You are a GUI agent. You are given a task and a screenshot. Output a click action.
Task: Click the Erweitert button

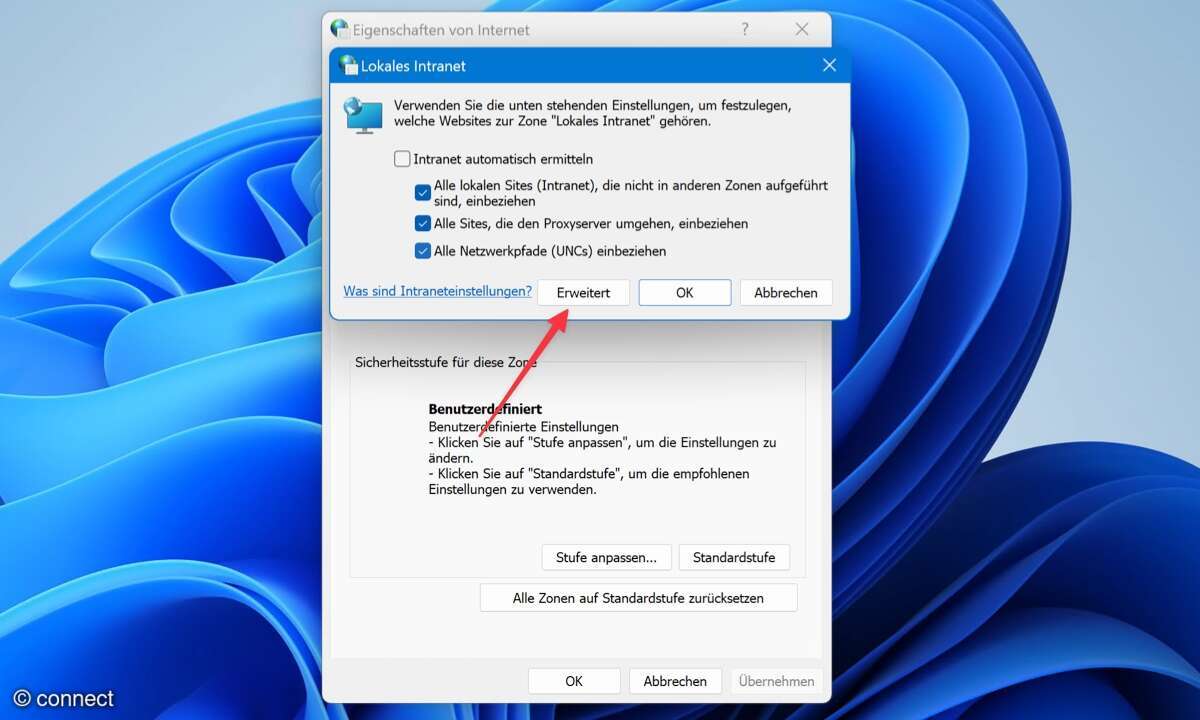point(583,293)
